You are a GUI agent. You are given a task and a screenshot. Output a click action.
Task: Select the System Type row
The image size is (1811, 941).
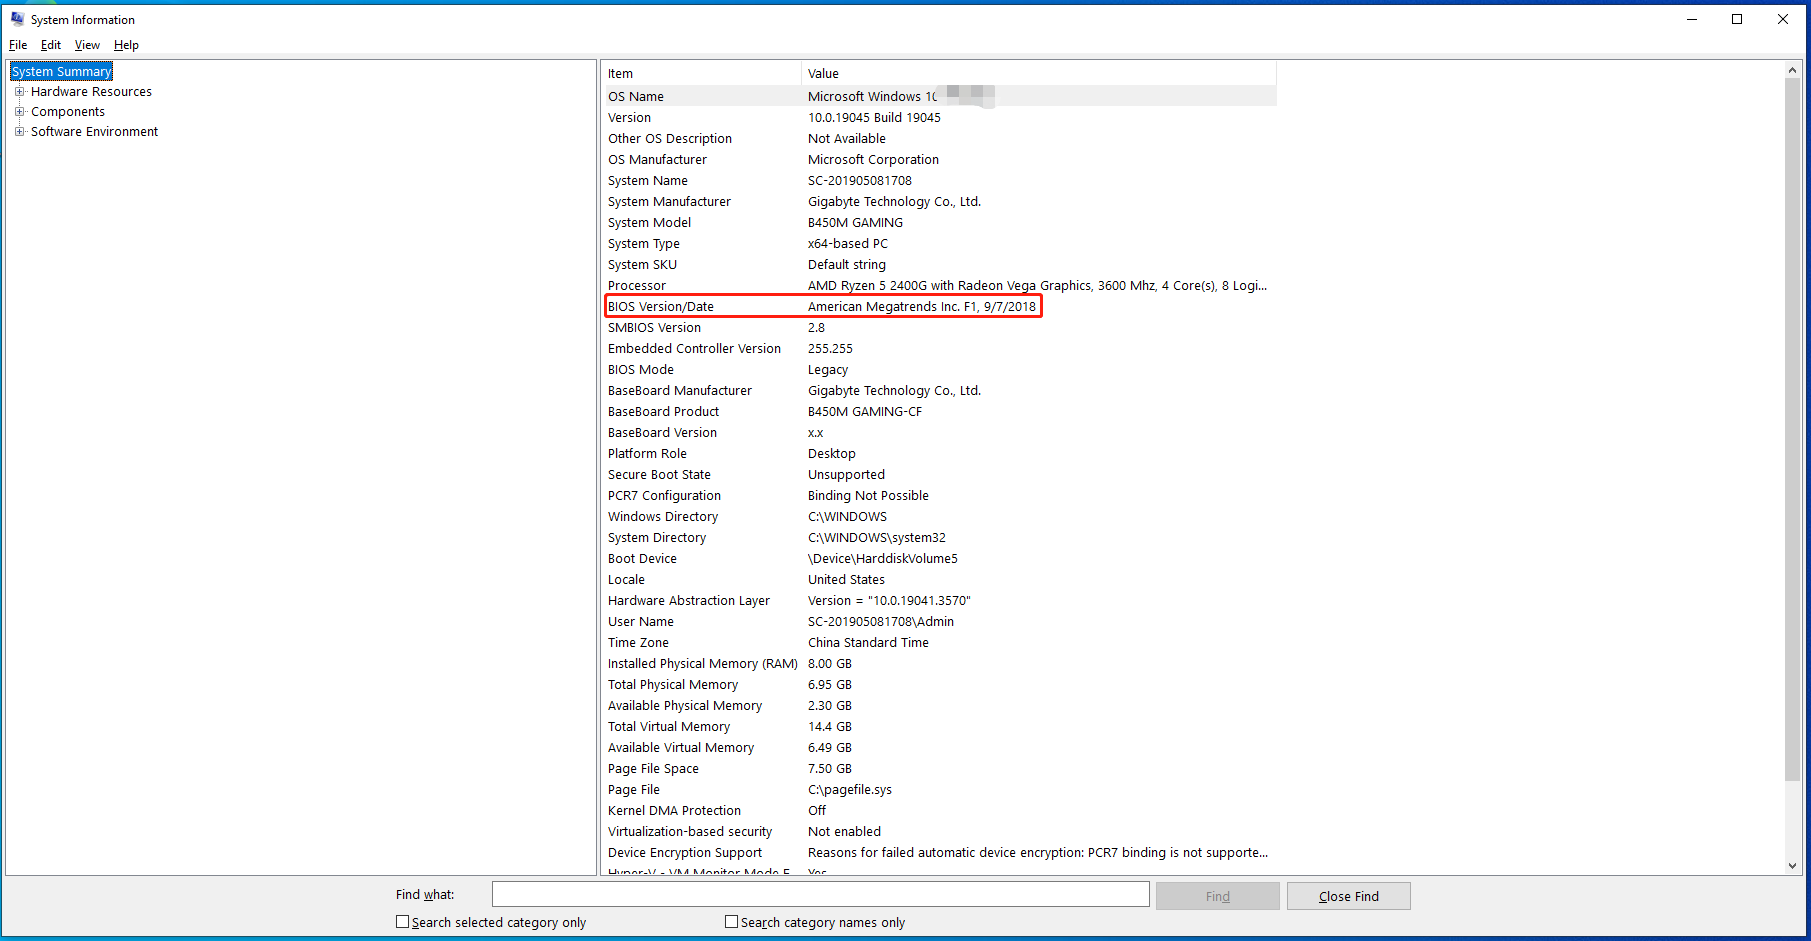click(939, 243)
